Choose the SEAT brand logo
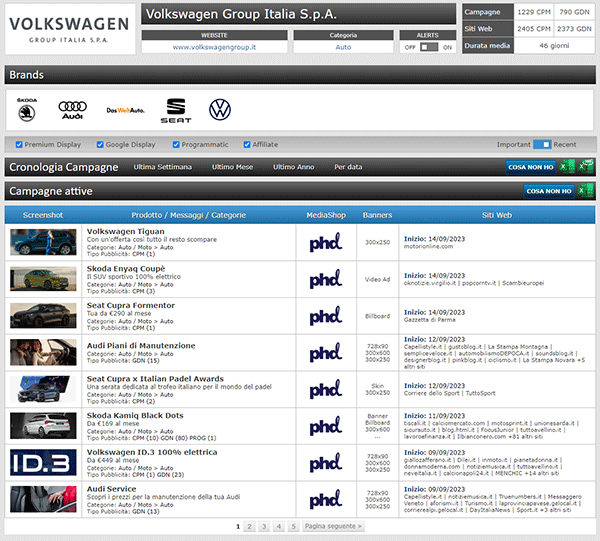Screen dimensions: 600x541 (x=177, y=109)
